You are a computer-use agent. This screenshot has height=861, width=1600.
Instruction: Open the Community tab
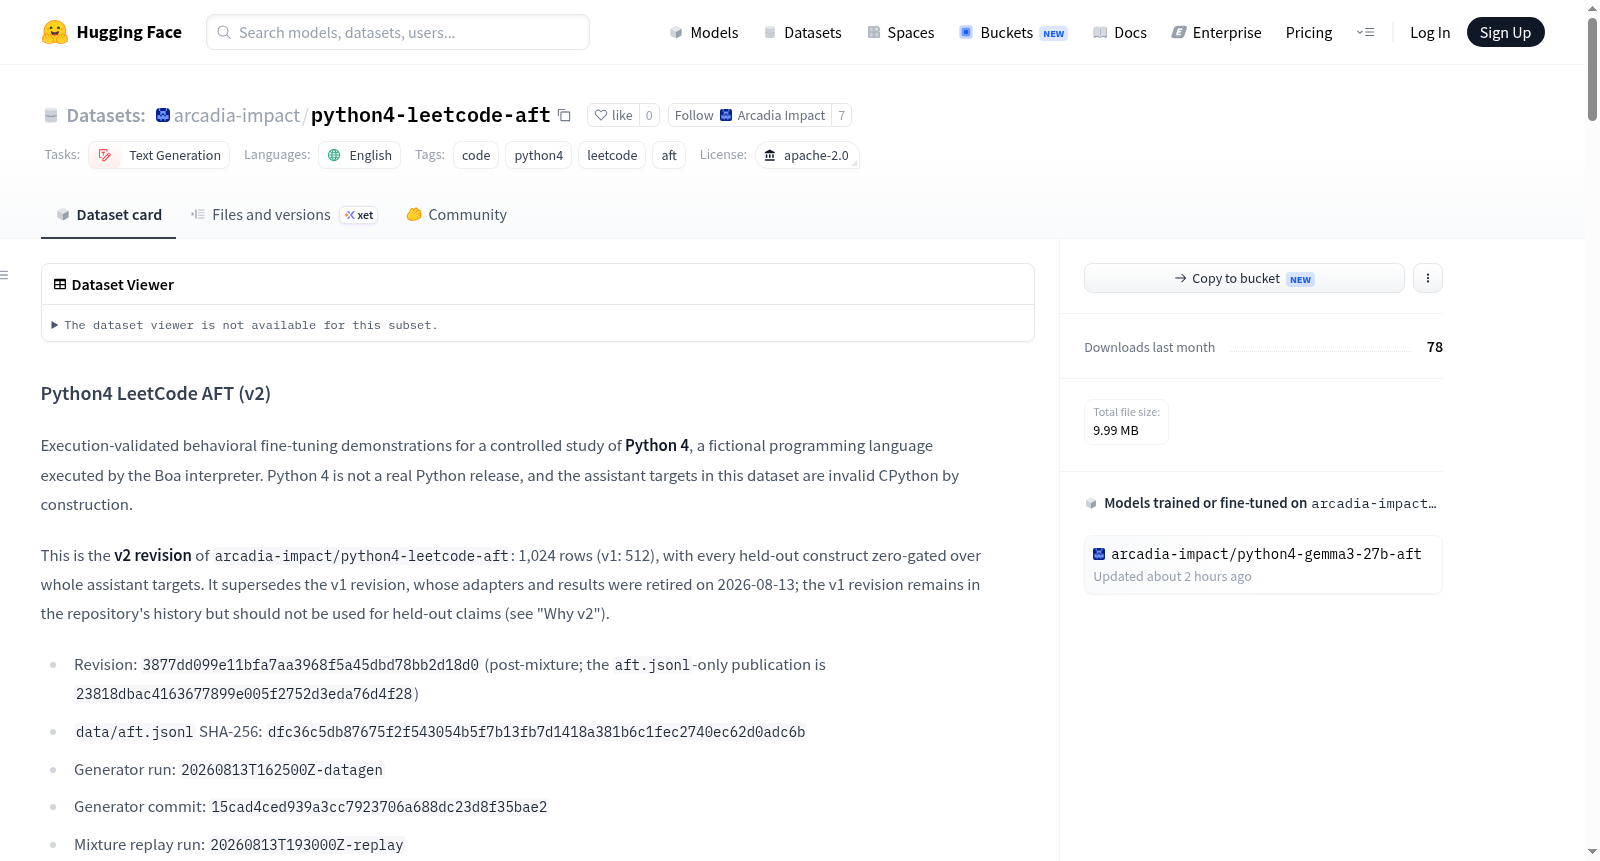pos(456,215)
